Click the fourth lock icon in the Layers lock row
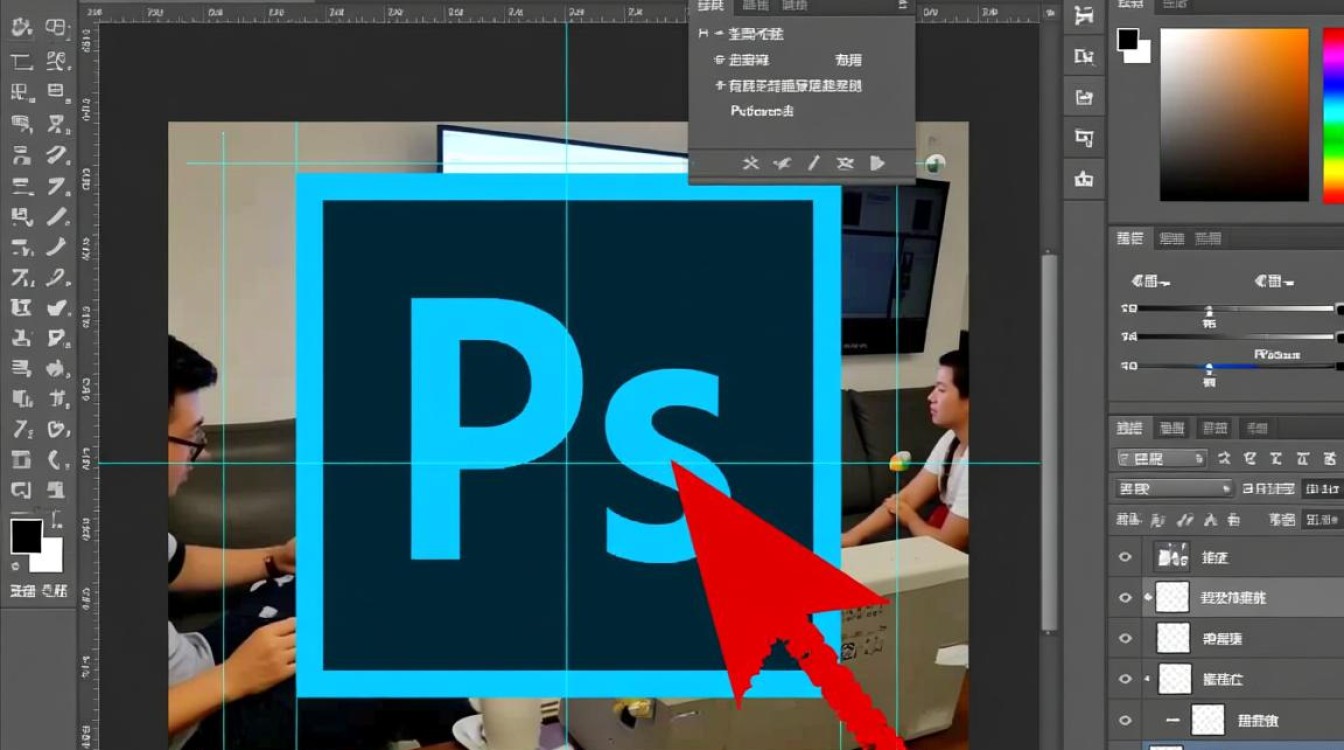Image resolution: width=1344 pixels, height=750 pixels. tap(1235, 520)
